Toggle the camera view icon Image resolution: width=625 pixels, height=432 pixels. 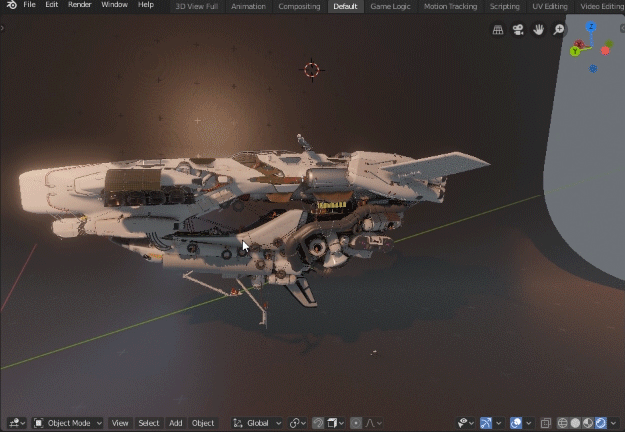click(x=518, y=30)
